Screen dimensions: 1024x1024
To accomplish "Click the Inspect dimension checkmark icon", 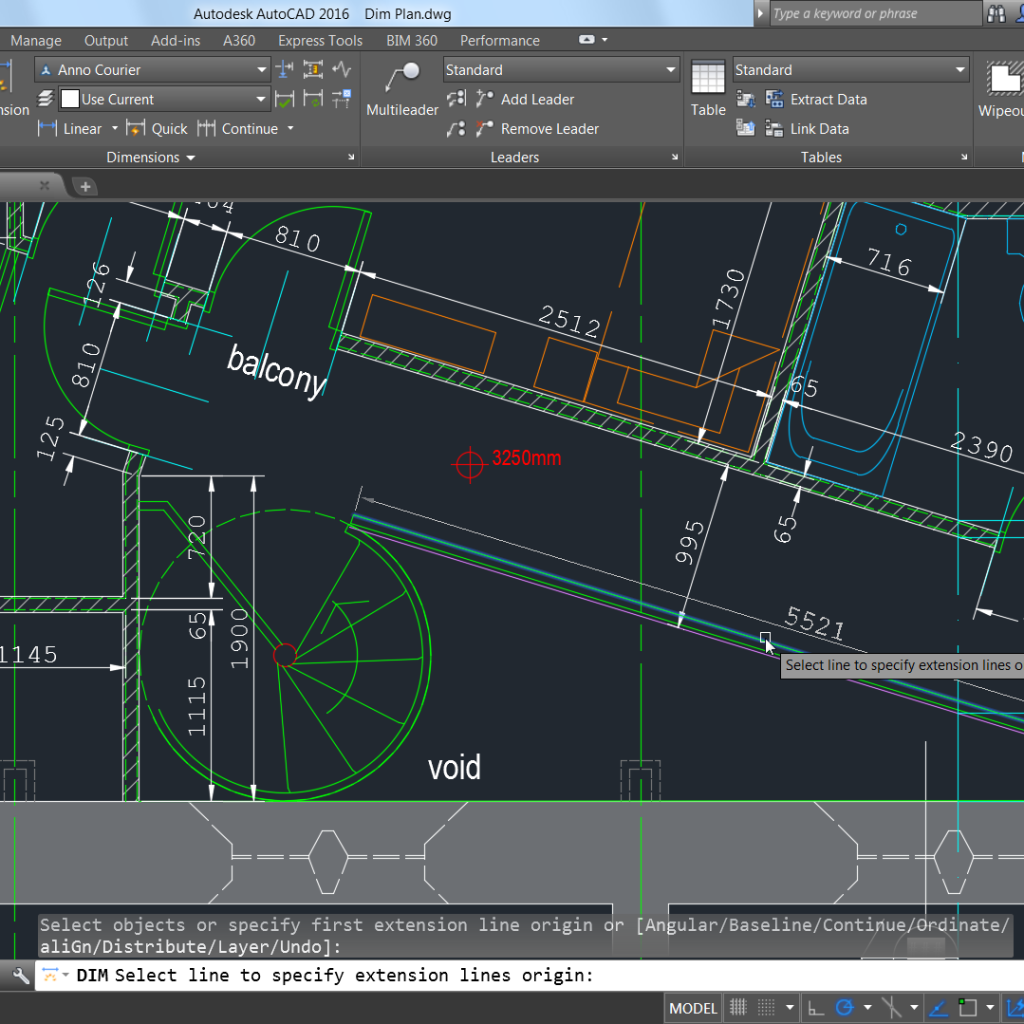I will [285, 99].
